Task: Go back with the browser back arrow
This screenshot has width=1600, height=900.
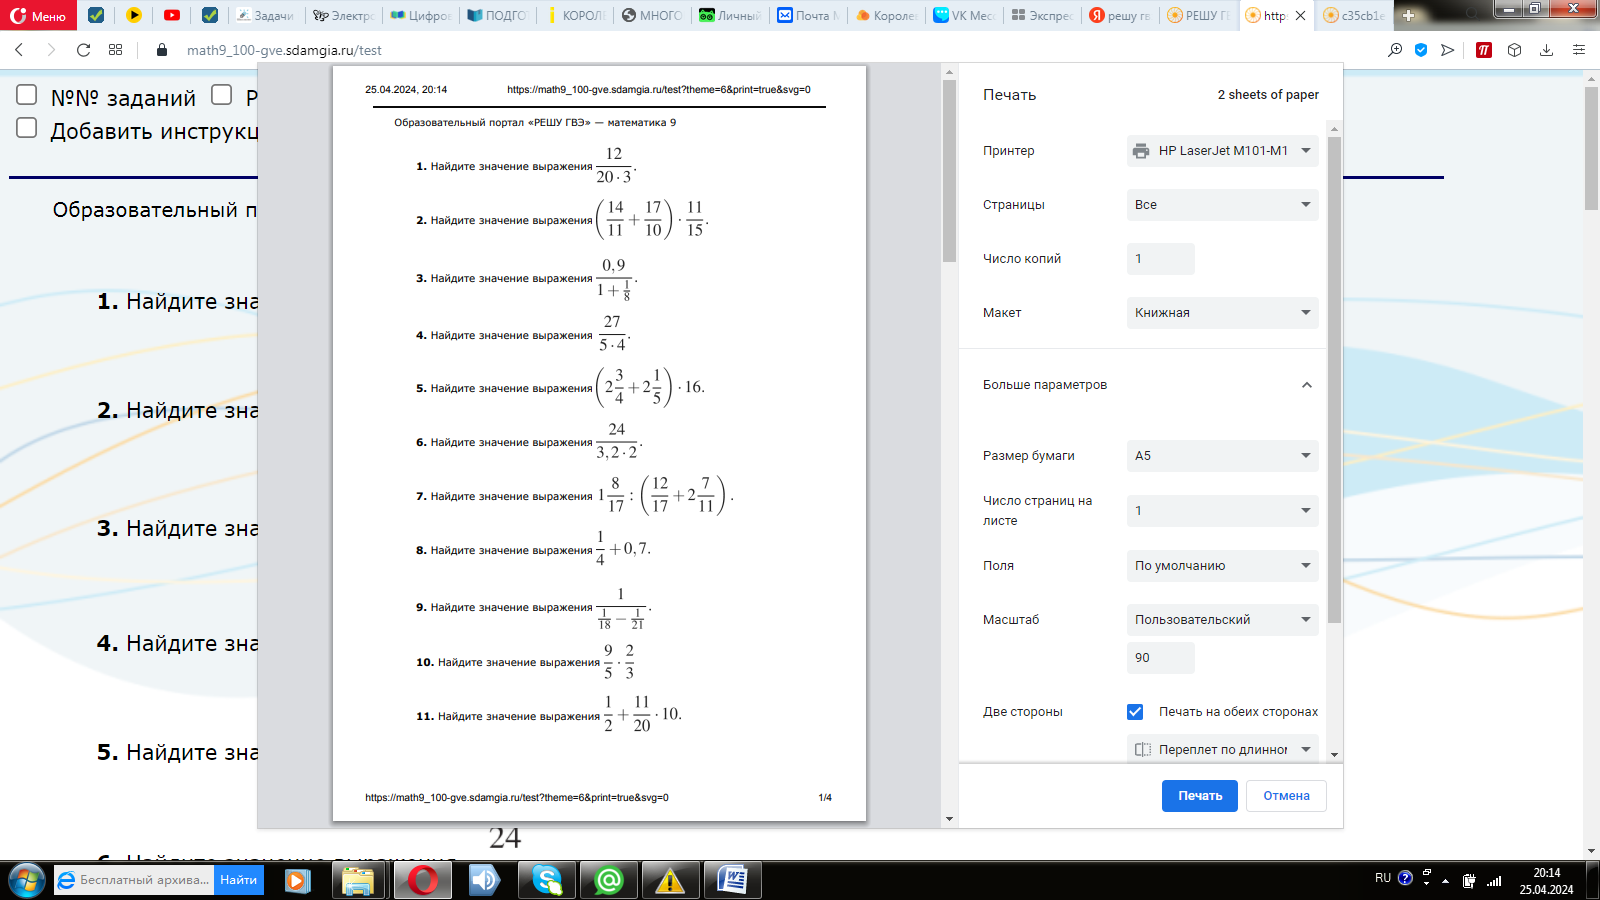Action: point(19,50)
